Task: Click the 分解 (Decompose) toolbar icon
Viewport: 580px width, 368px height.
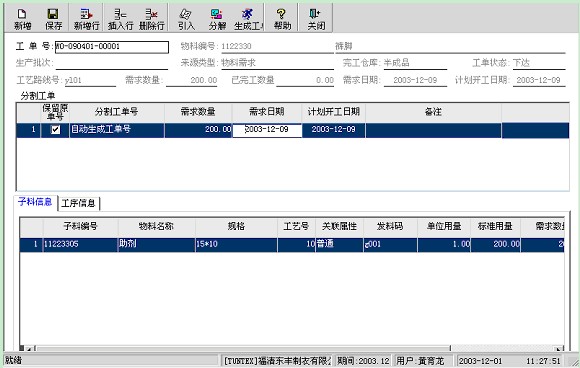Action: (217, 19)
